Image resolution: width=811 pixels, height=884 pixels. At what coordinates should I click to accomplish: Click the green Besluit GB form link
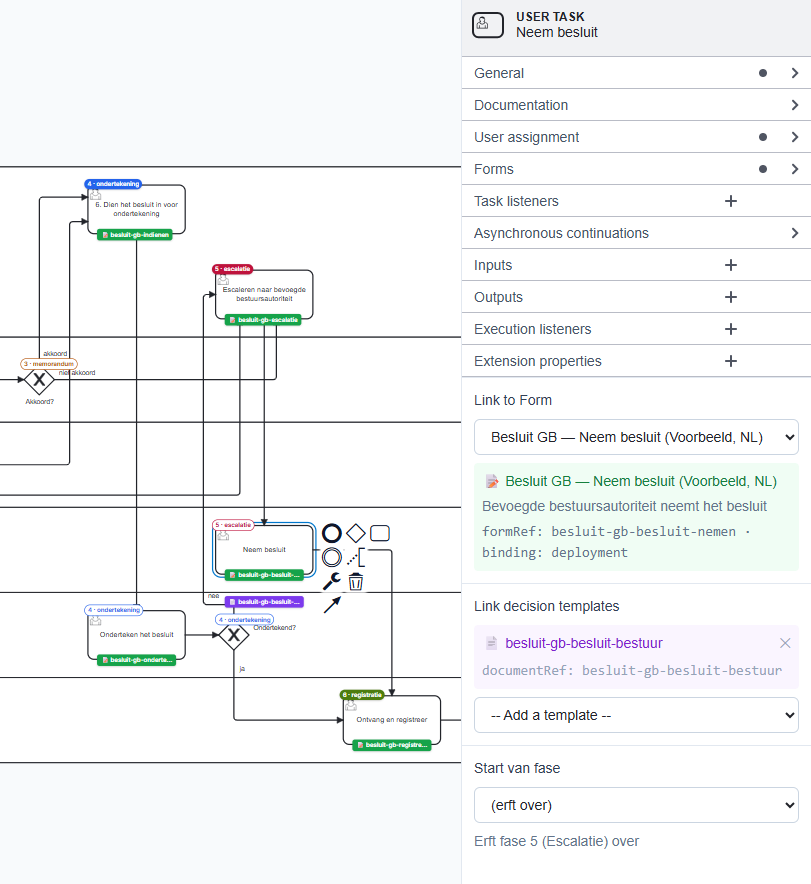(x=641, y=481)
